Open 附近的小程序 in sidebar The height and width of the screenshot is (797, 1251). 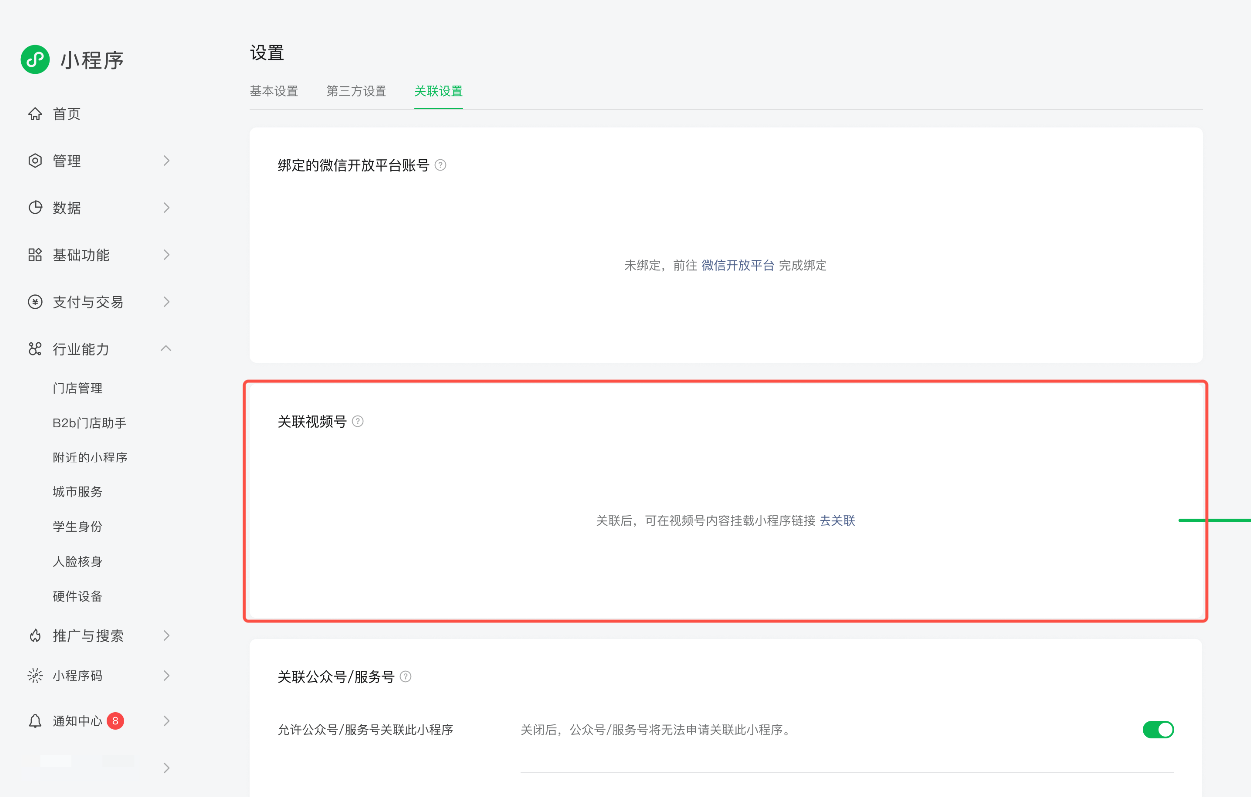(90, 457)
